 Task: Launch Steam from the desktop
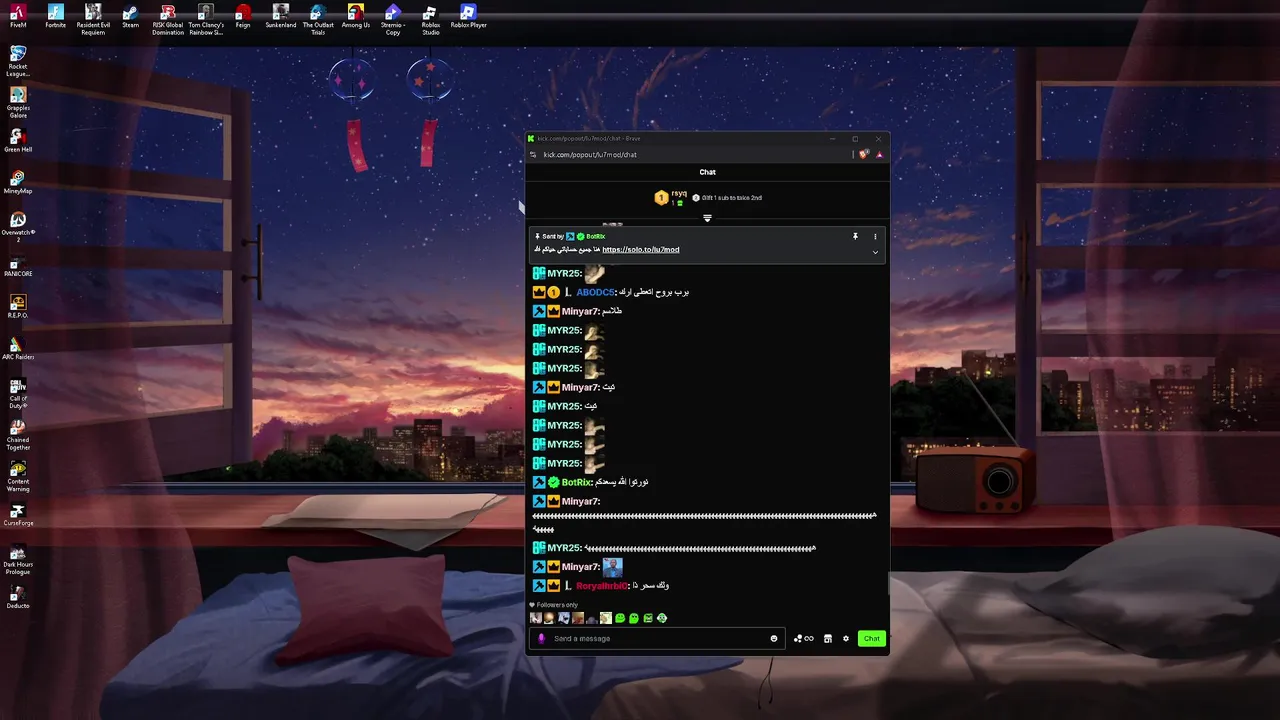[130, 16]
